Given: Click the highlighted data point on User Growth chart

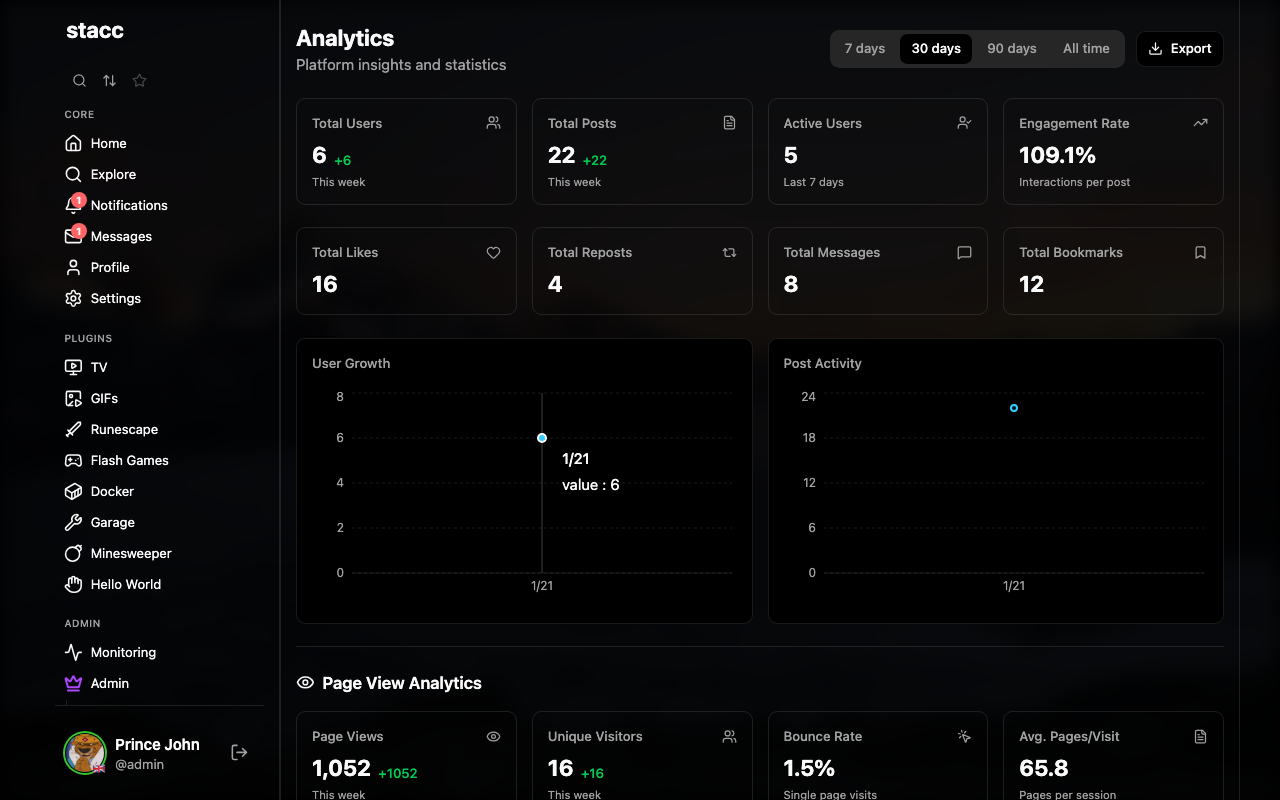Looking at the screenshot, I should coord(542,438).
